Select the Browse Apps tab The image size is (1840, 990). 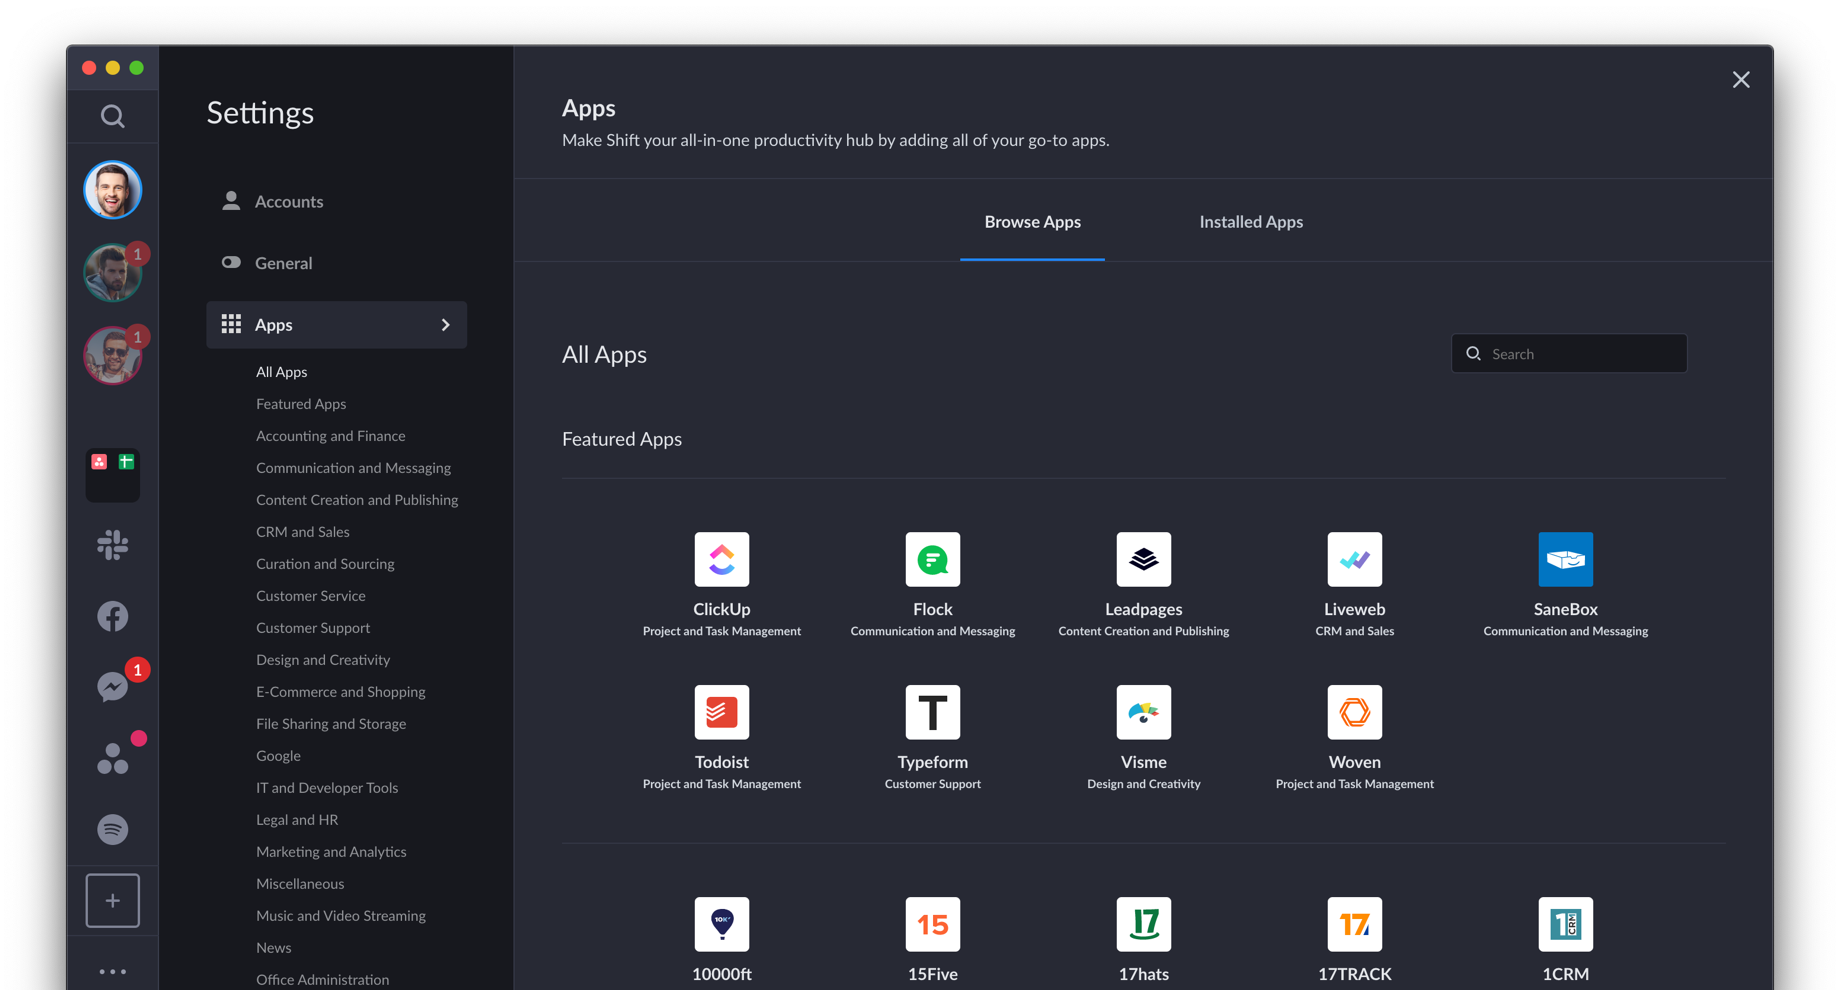1032,222
